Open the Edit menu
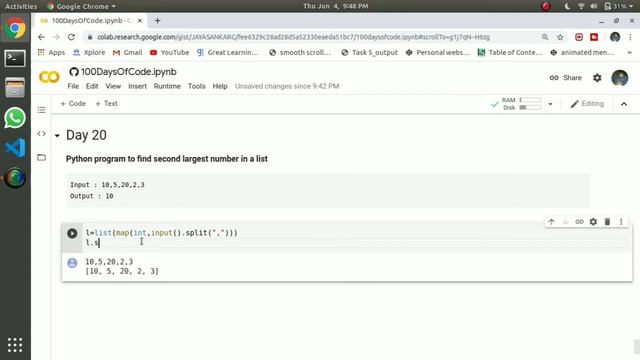This screenshot has width=640, height=360. point(92,86)
